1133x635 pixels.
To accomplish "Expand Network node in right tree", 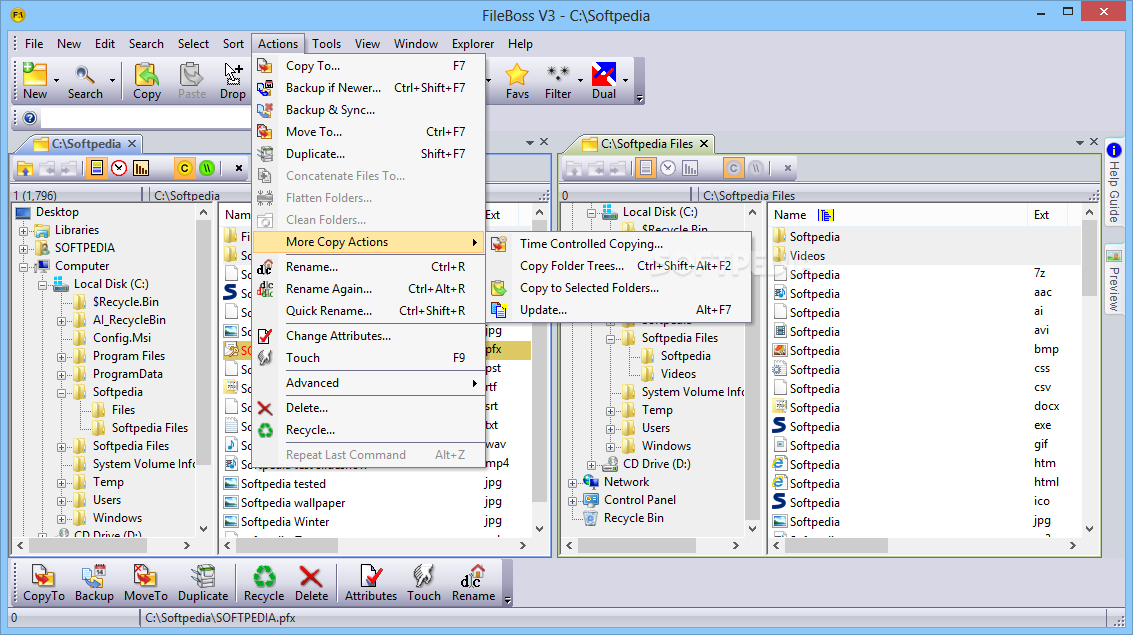I will 572,483.
